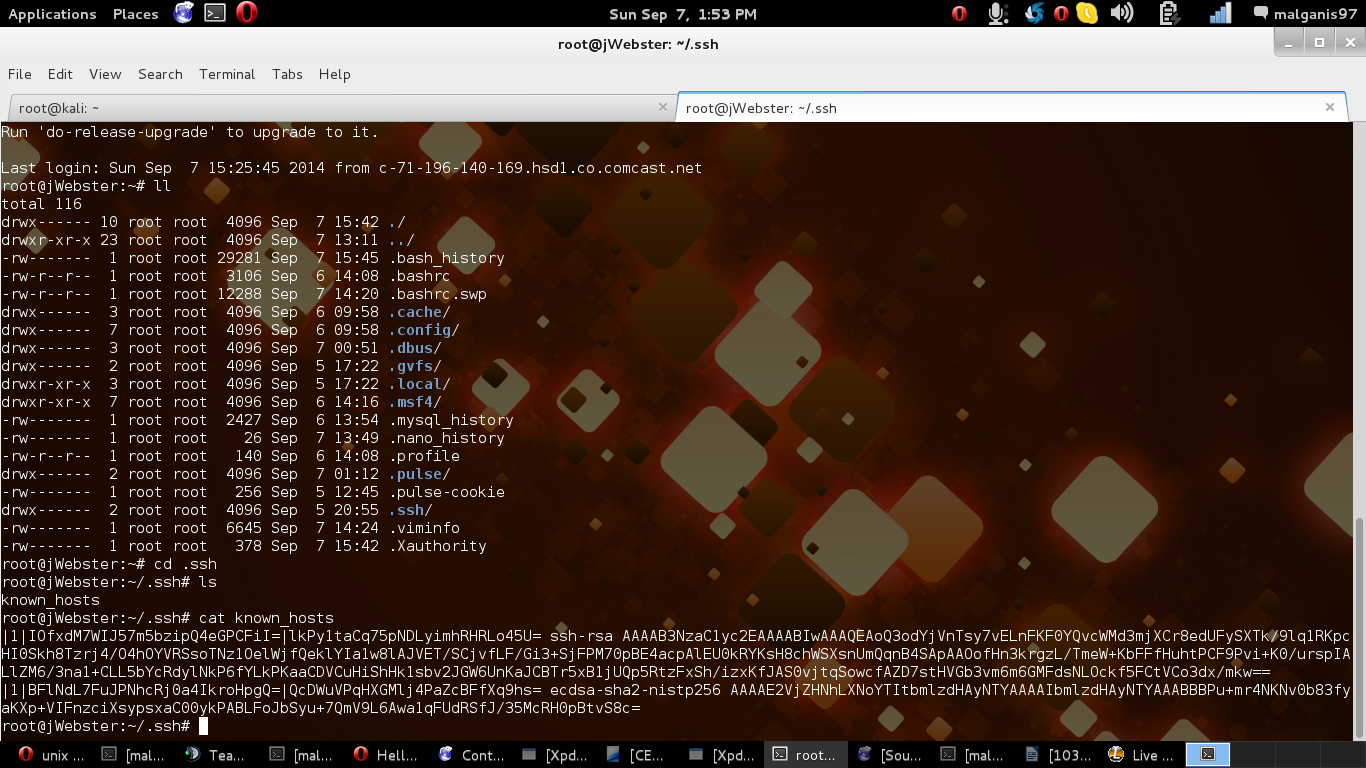Switch to the '[Sou...' taskbar window
Viewport: 1366px width, 768px height.
[889, 755]
